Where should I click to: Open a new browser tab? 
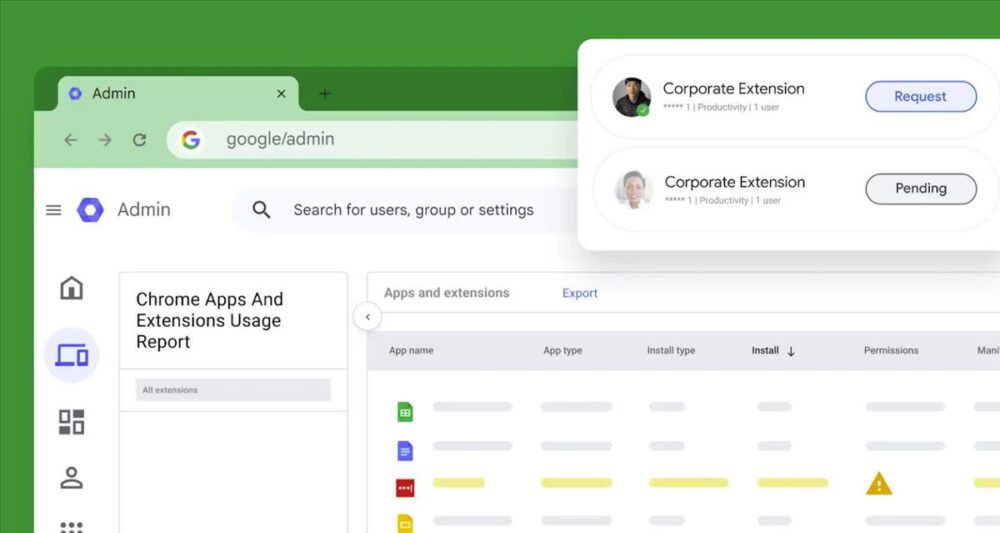(x=325, y=94)
